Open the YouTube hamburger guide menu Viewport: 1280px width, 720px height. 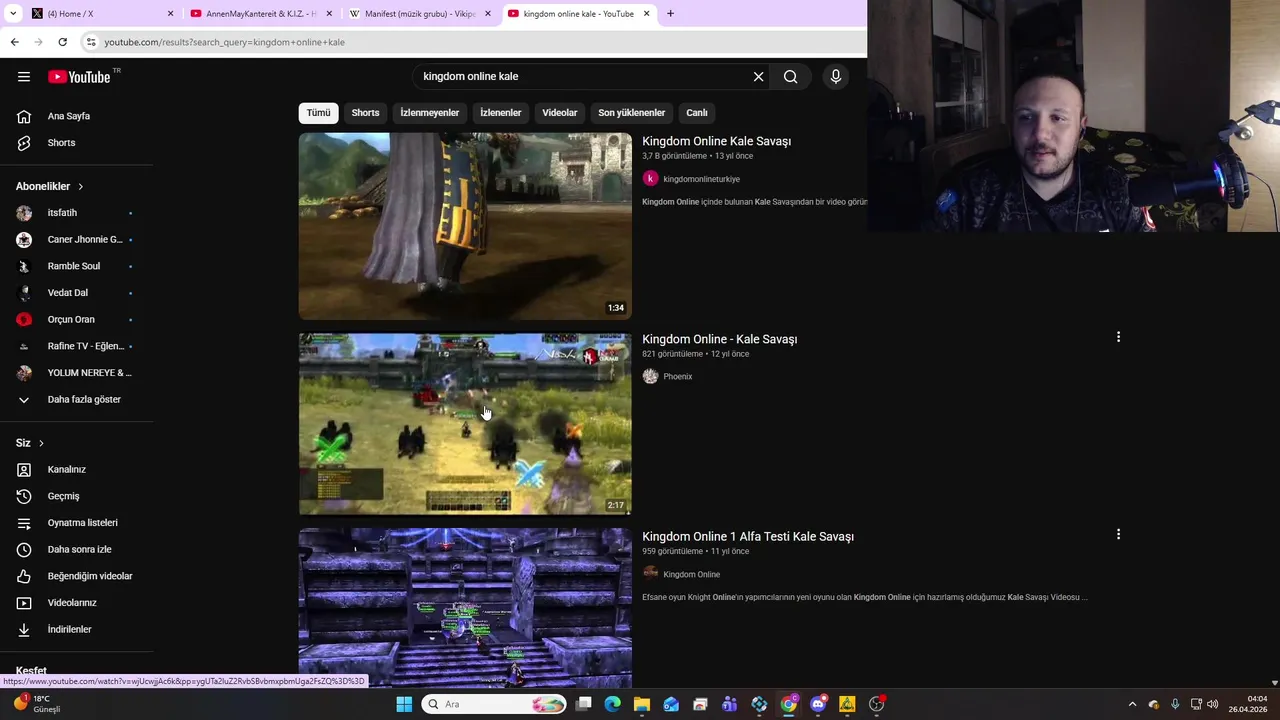(x=24, y=77)
